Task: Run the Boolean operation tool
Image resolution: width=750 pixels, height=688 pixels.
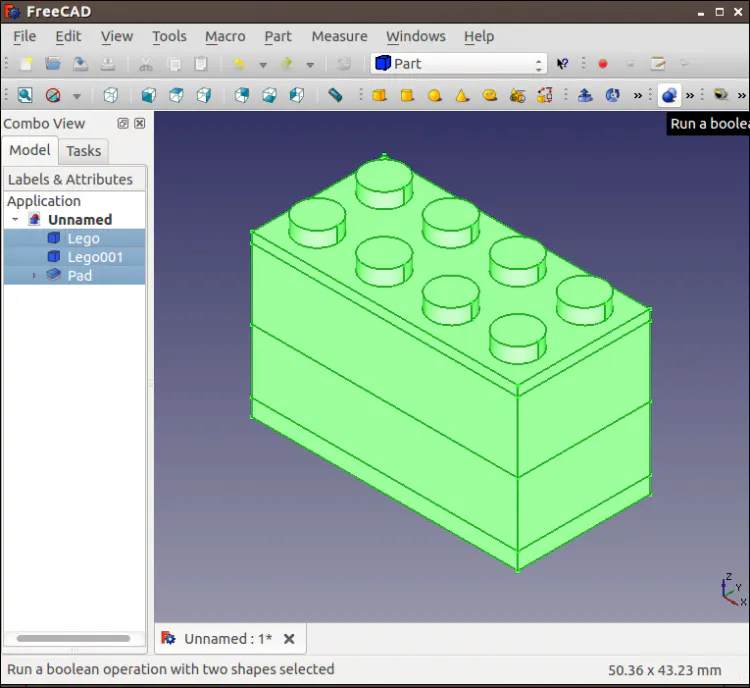Action: (669, 96)
